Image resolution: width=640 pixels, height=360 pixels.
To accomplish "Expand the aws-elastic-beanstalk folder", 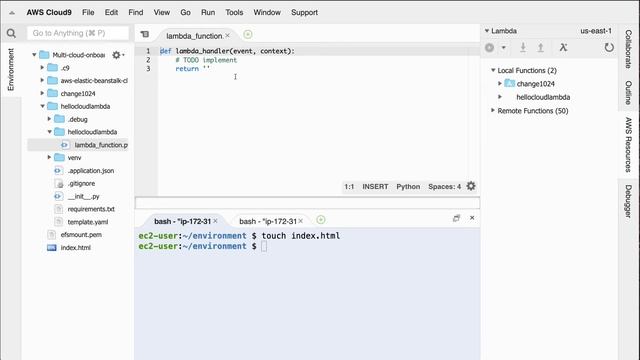I will click(42, 80).
